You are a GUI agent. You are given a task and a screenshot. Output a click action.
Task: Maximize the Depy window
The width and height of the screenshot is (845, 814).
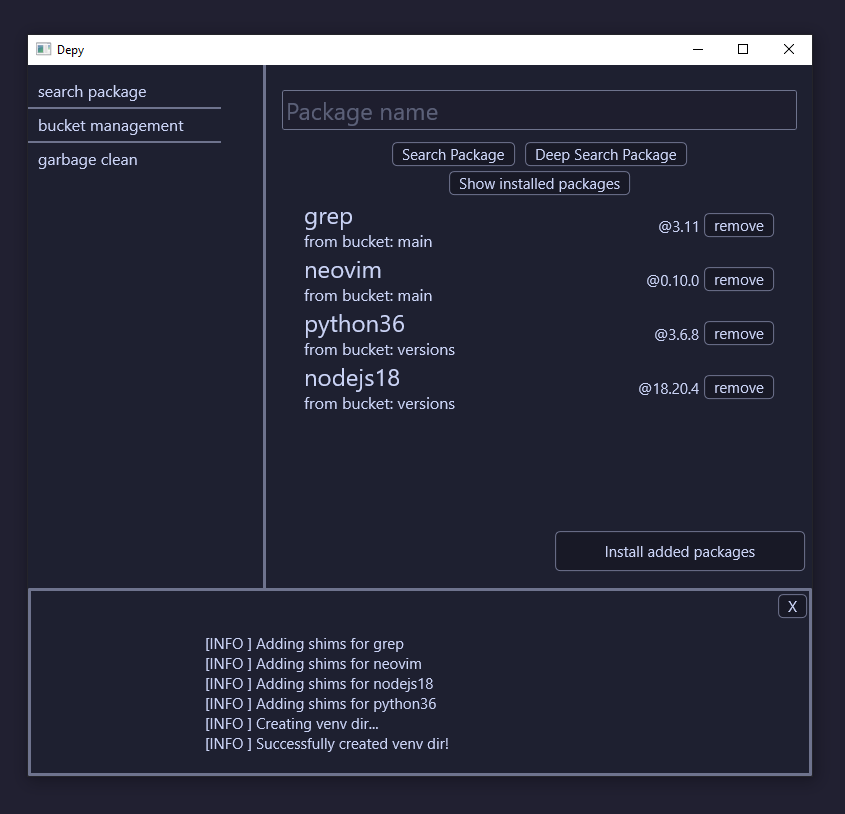coord(743,50)
